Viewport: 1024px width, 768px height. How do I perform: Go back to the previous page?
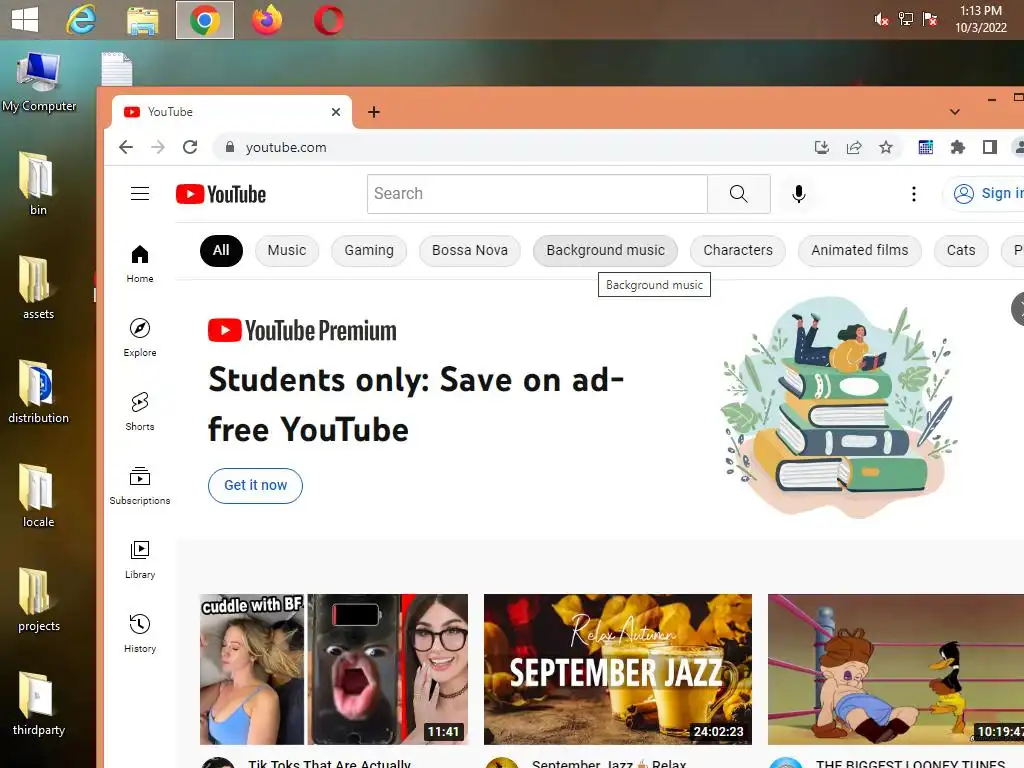tap(126, 147)
